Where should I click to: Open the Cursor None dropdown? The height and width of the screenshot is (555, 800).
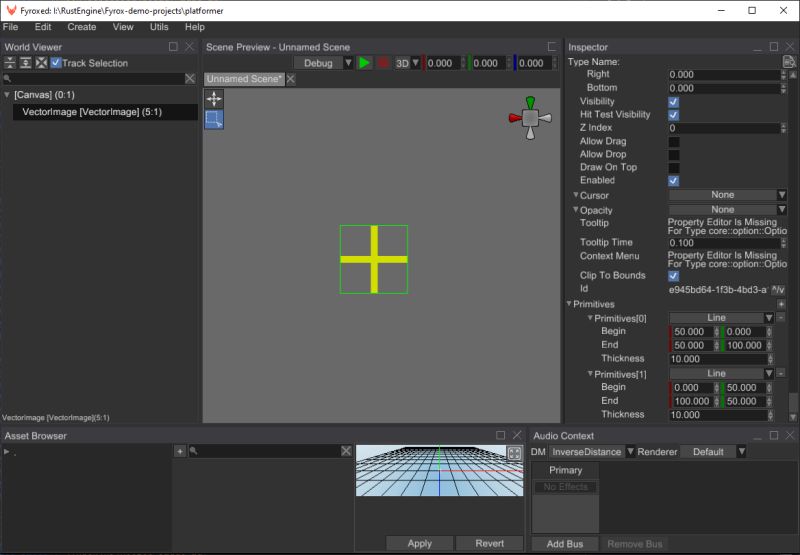(x=728, y=195)
